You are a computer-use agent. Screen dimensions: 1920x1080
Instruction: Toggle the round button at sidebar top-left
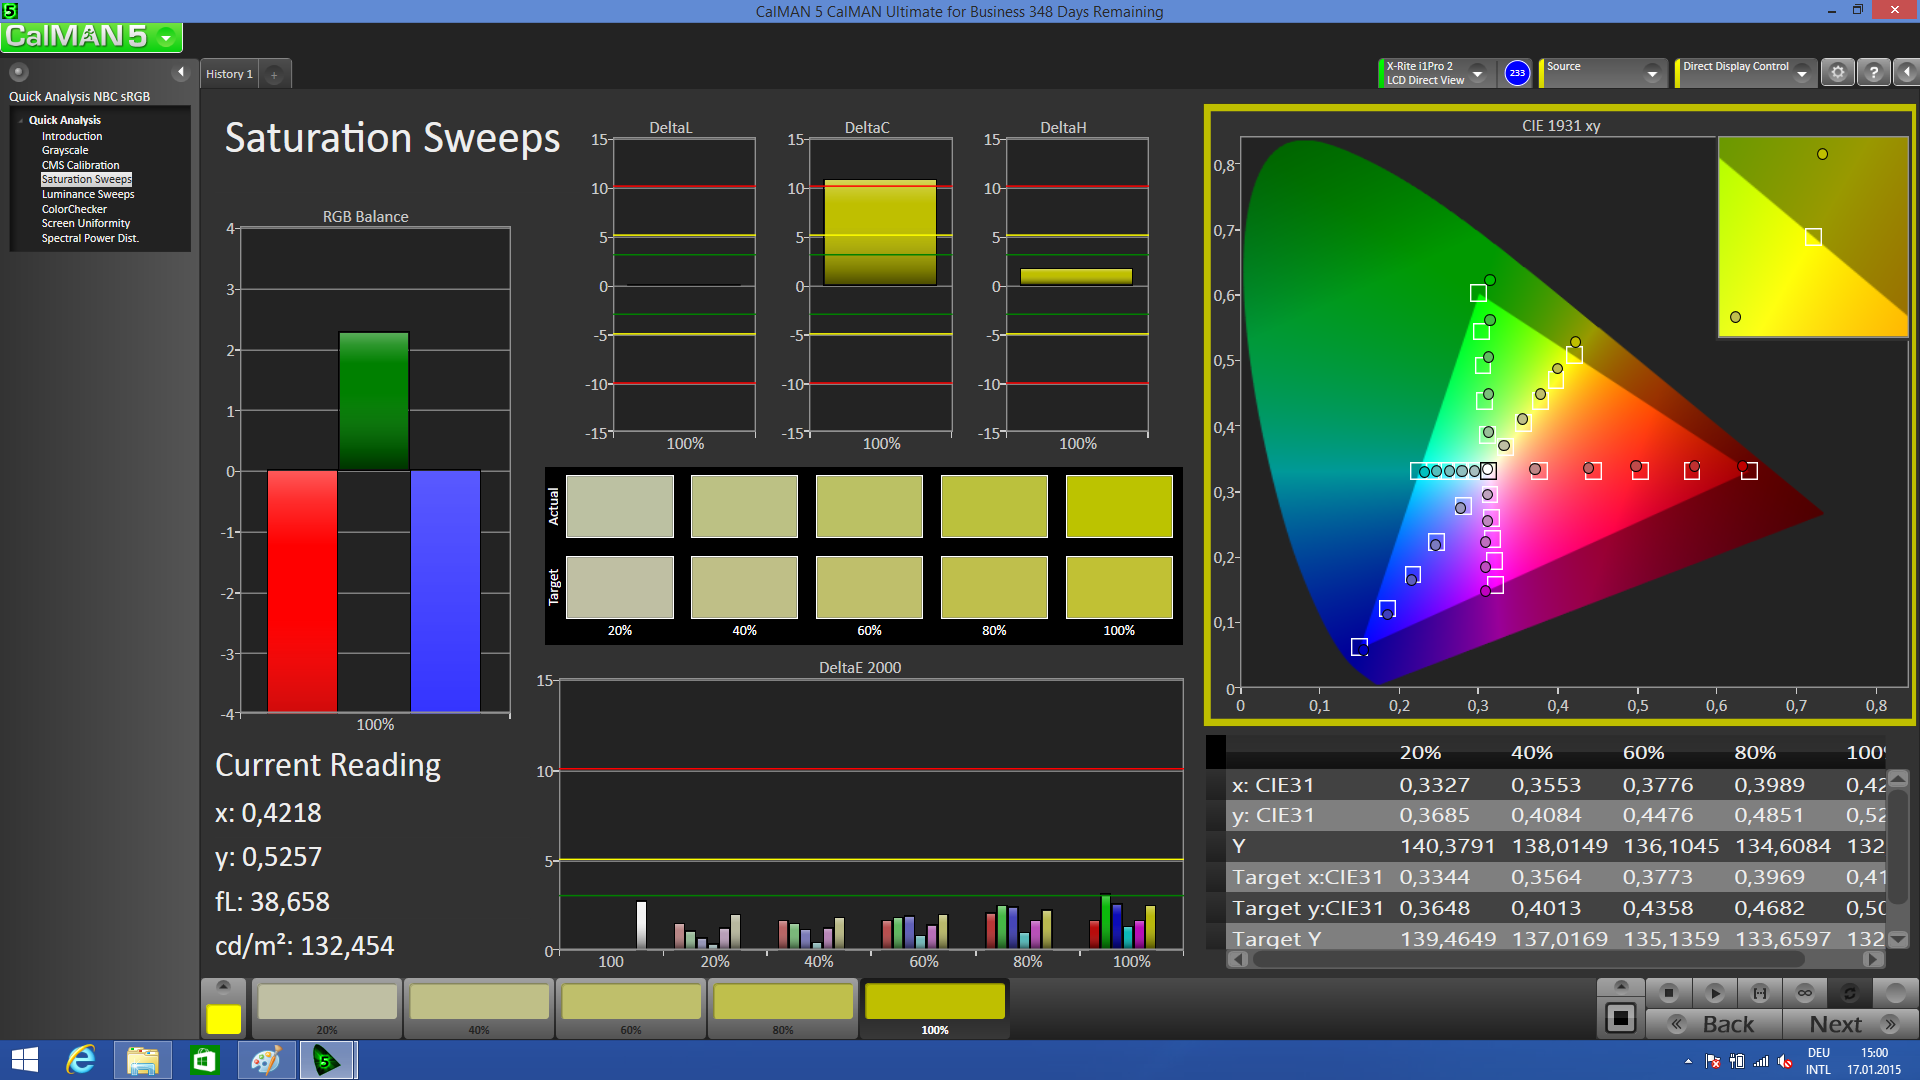point(19,72)
